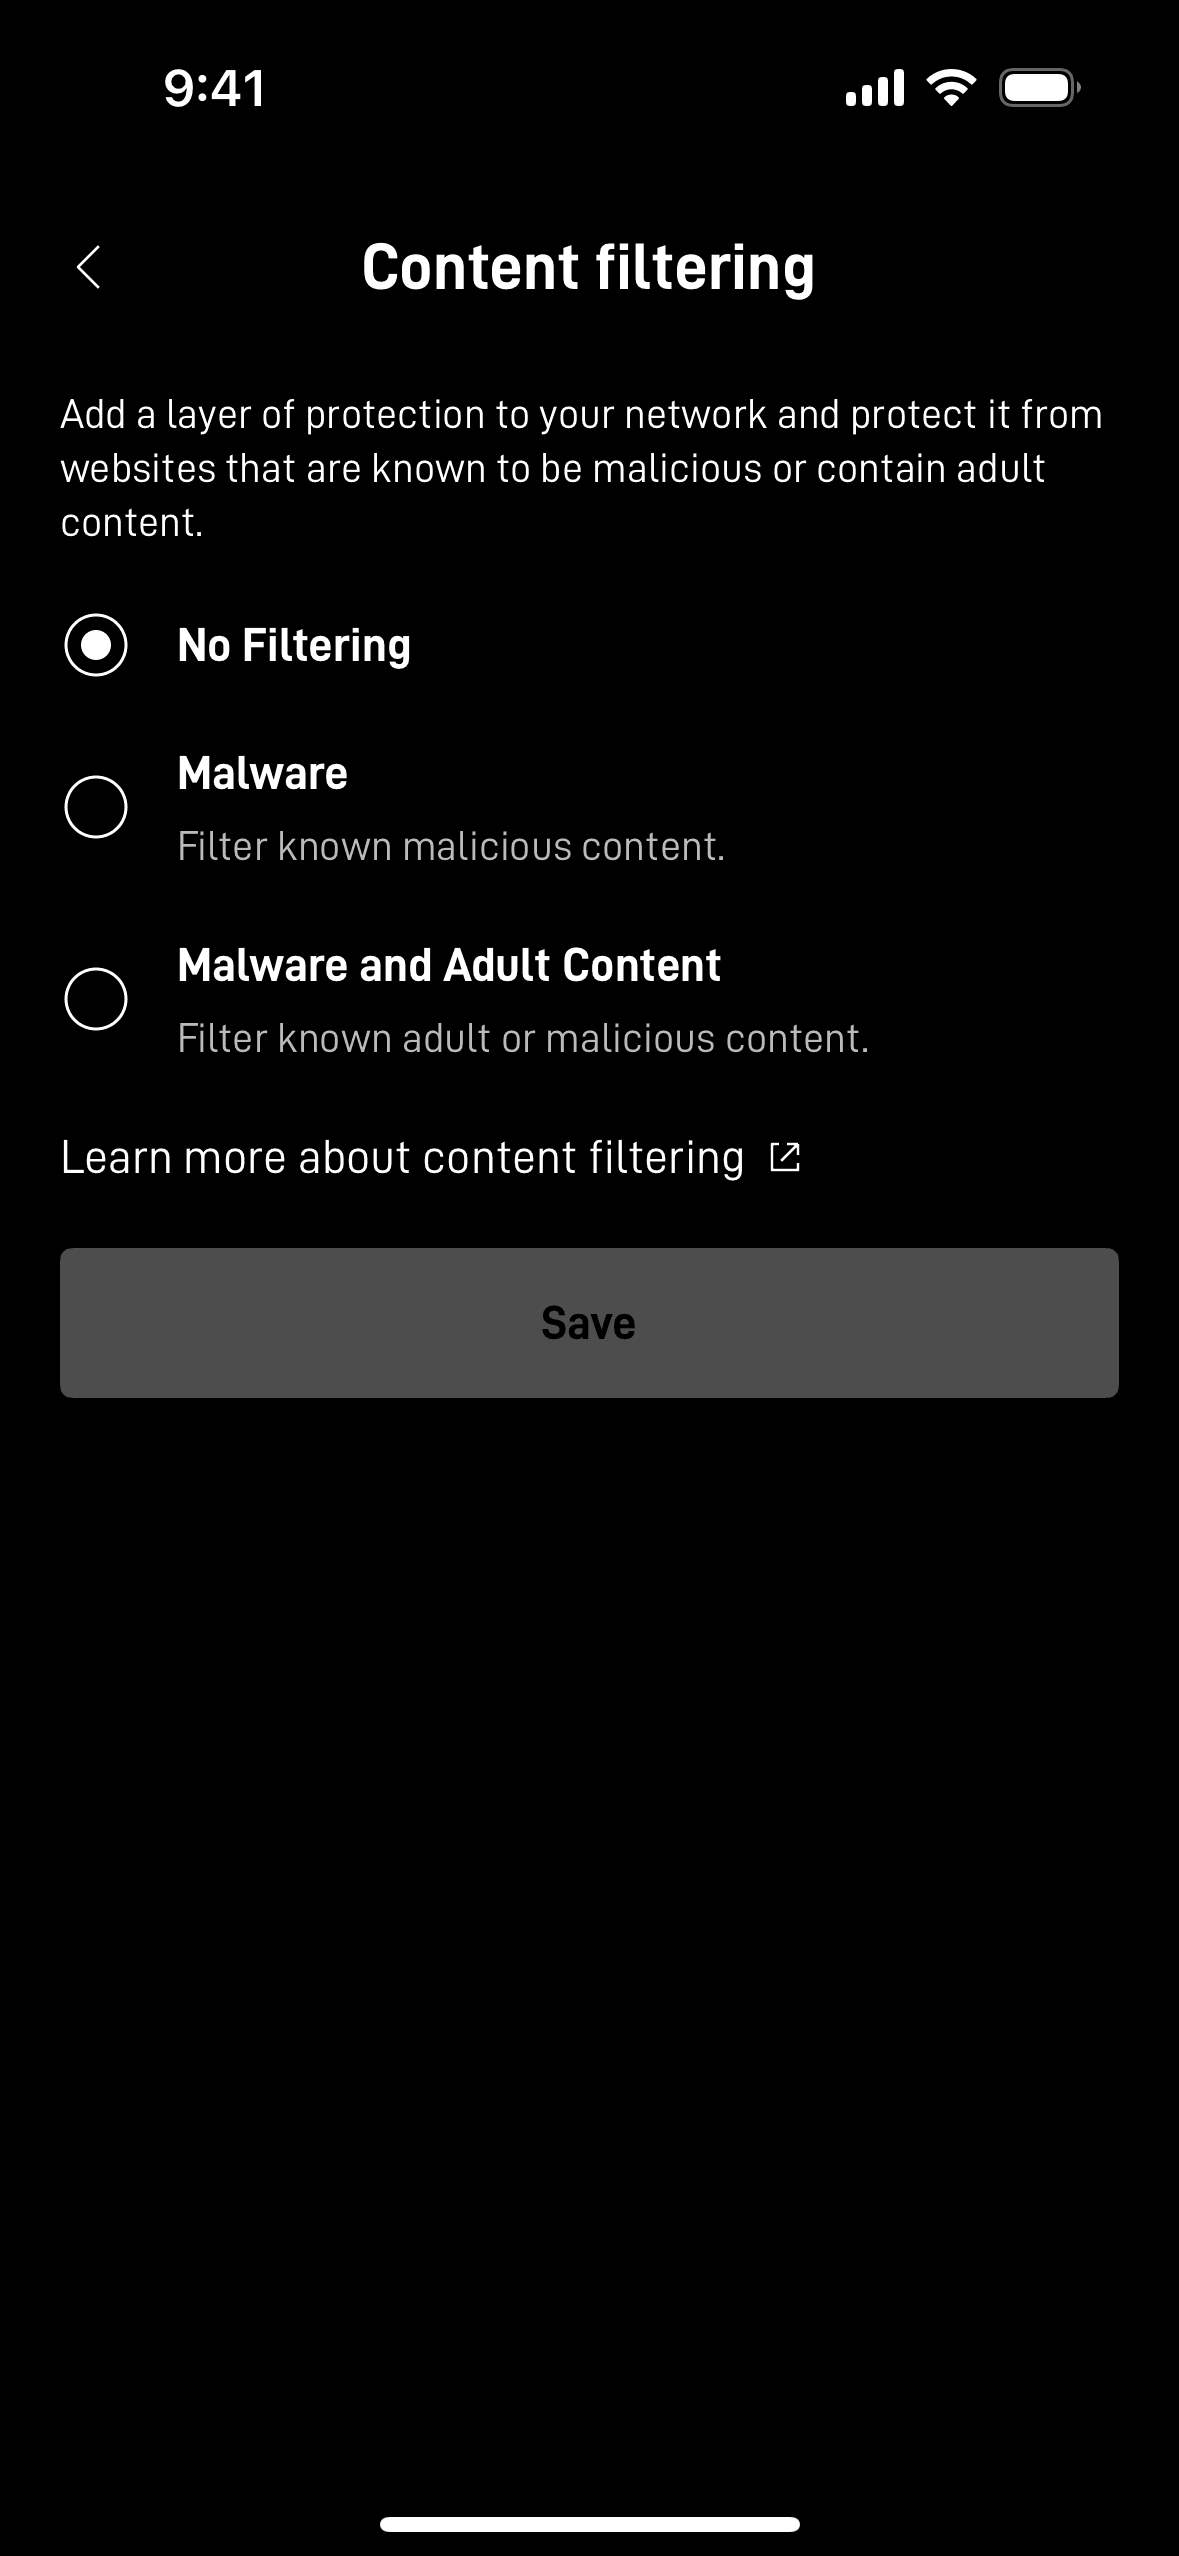Tap the Malware option label

(263, 773)
